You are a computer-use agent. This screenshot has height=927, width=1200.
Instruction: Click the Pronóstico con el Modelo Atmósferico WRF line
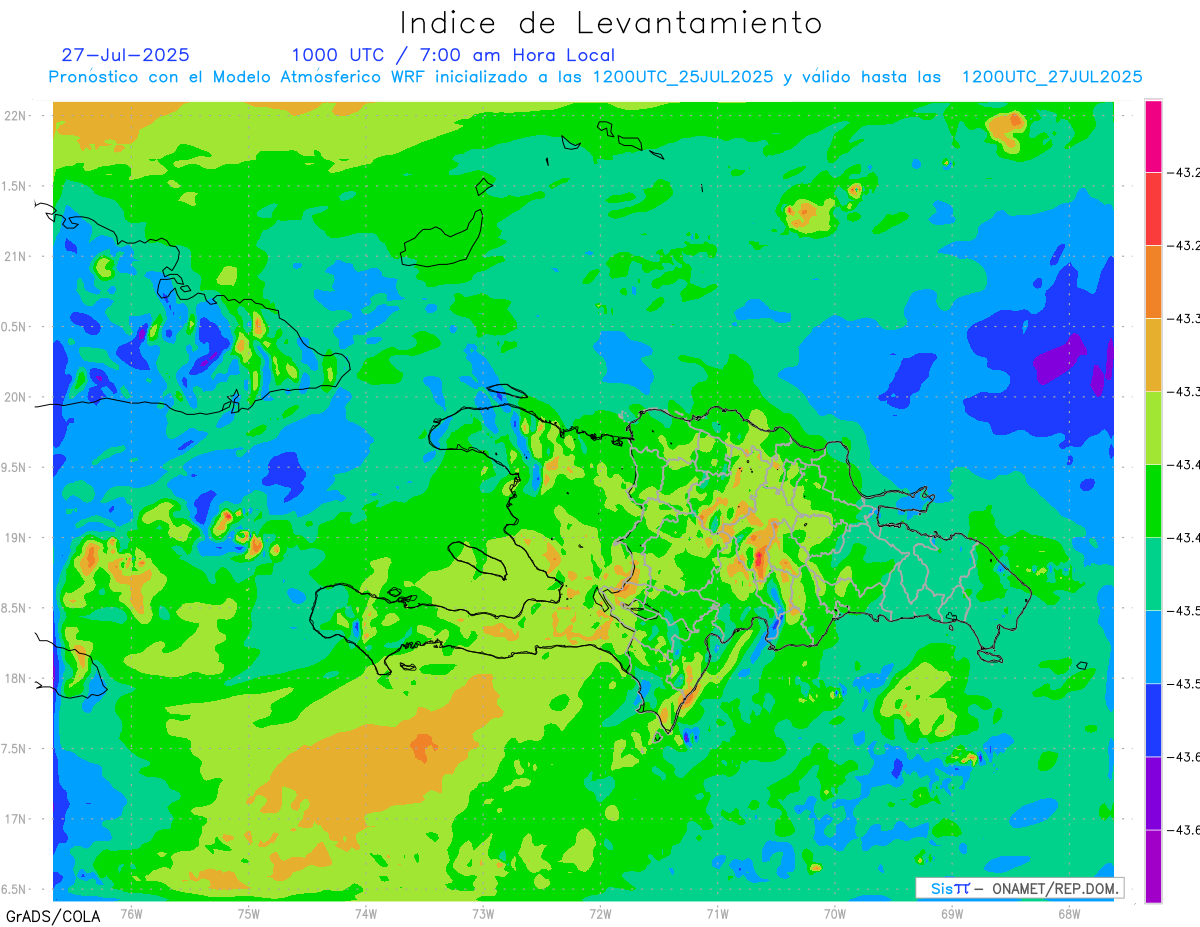point(595,77)
